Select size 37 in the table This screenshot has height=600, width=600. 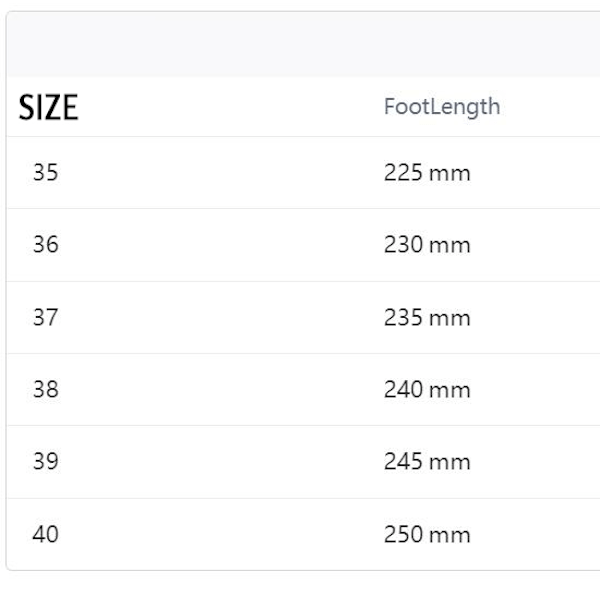(x=46, y=317)
